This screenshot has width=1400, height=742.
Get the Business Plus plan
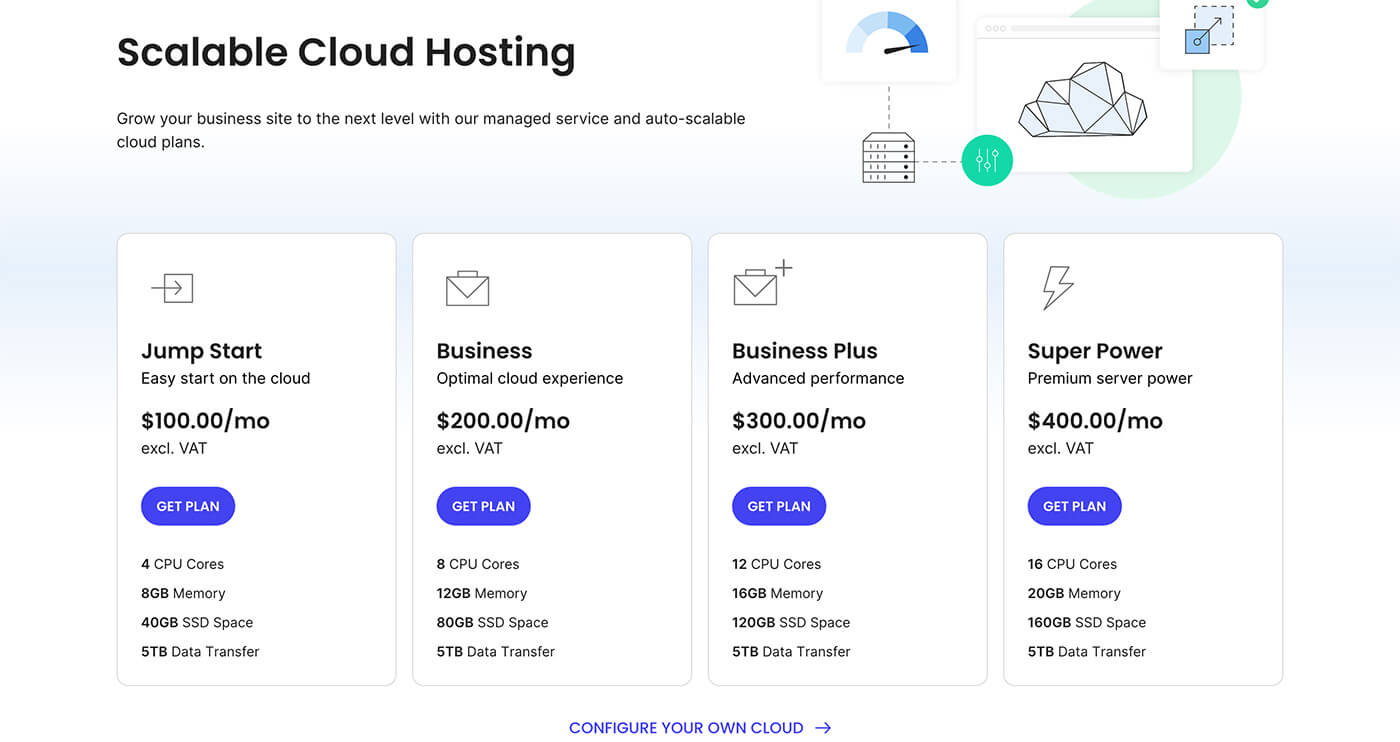(x=779, y=506)
